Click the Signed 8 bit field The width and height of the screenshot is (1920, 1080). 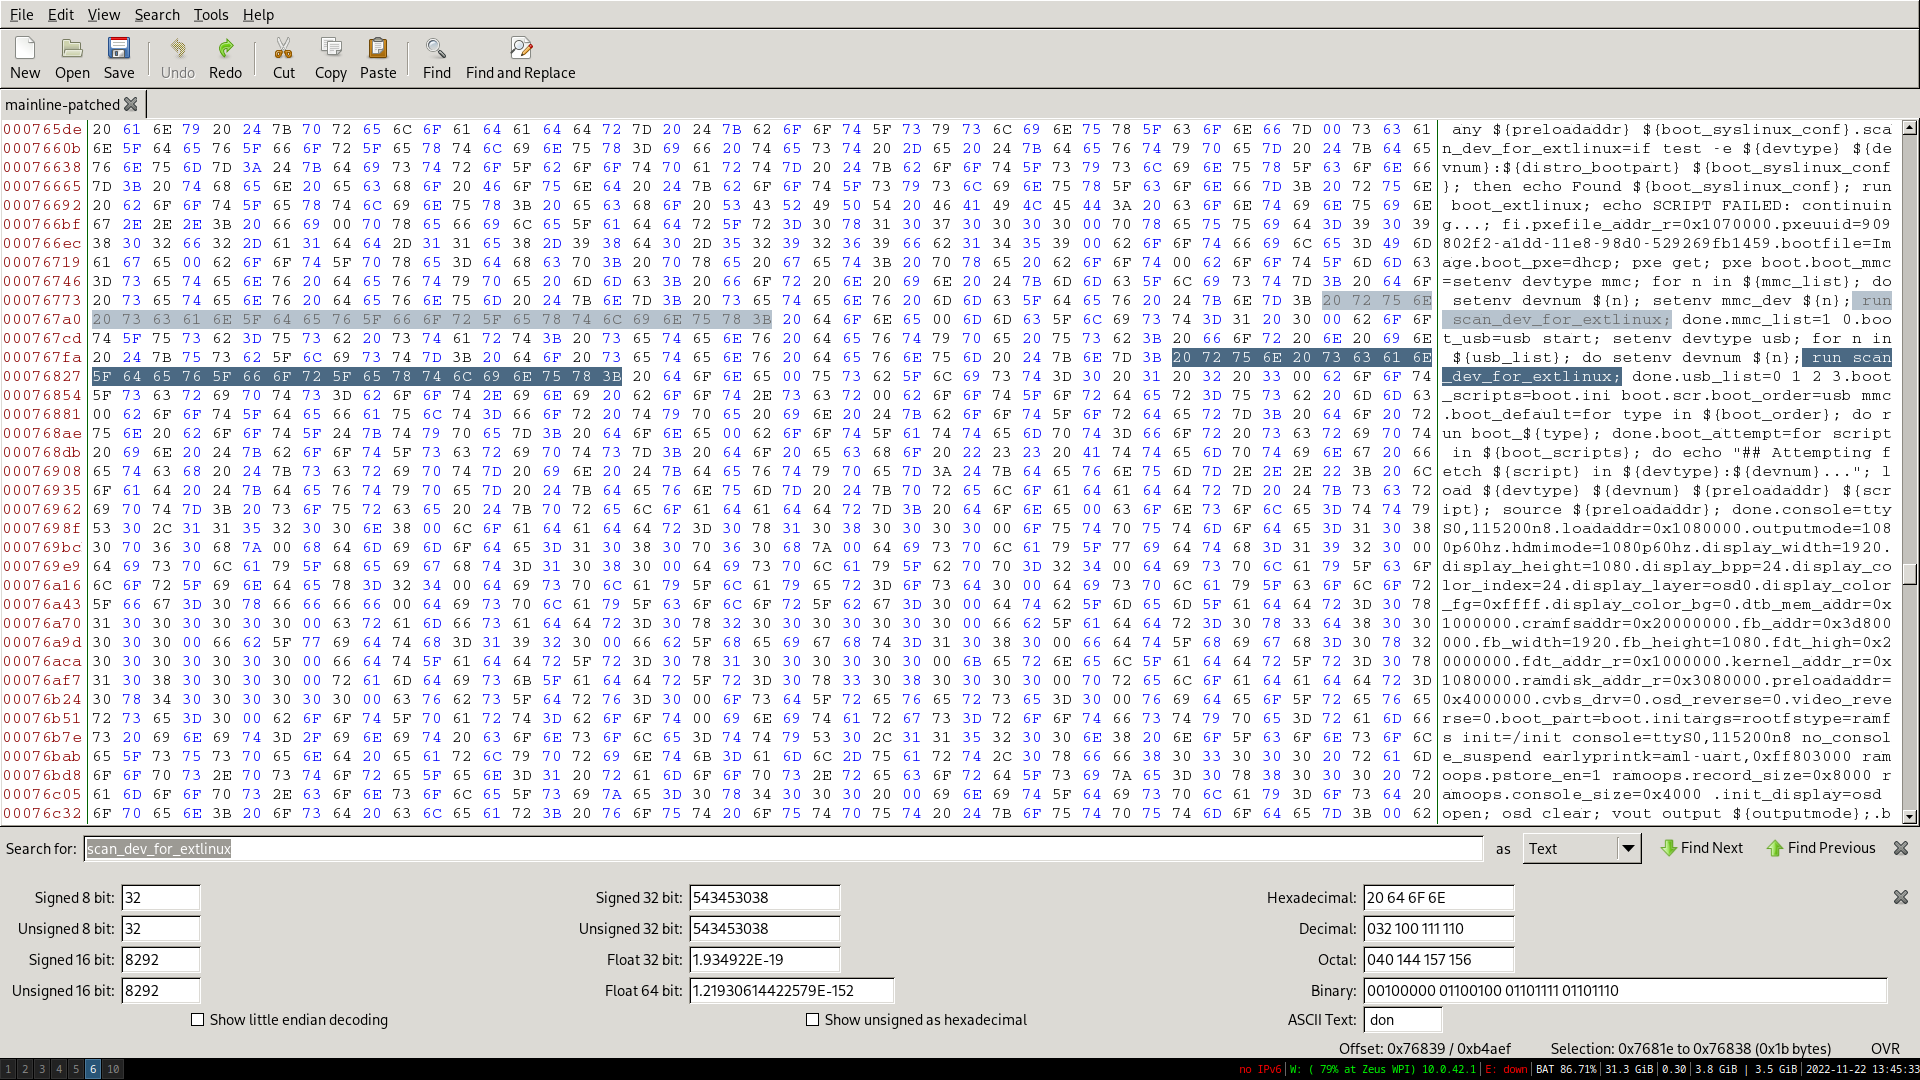161,898
